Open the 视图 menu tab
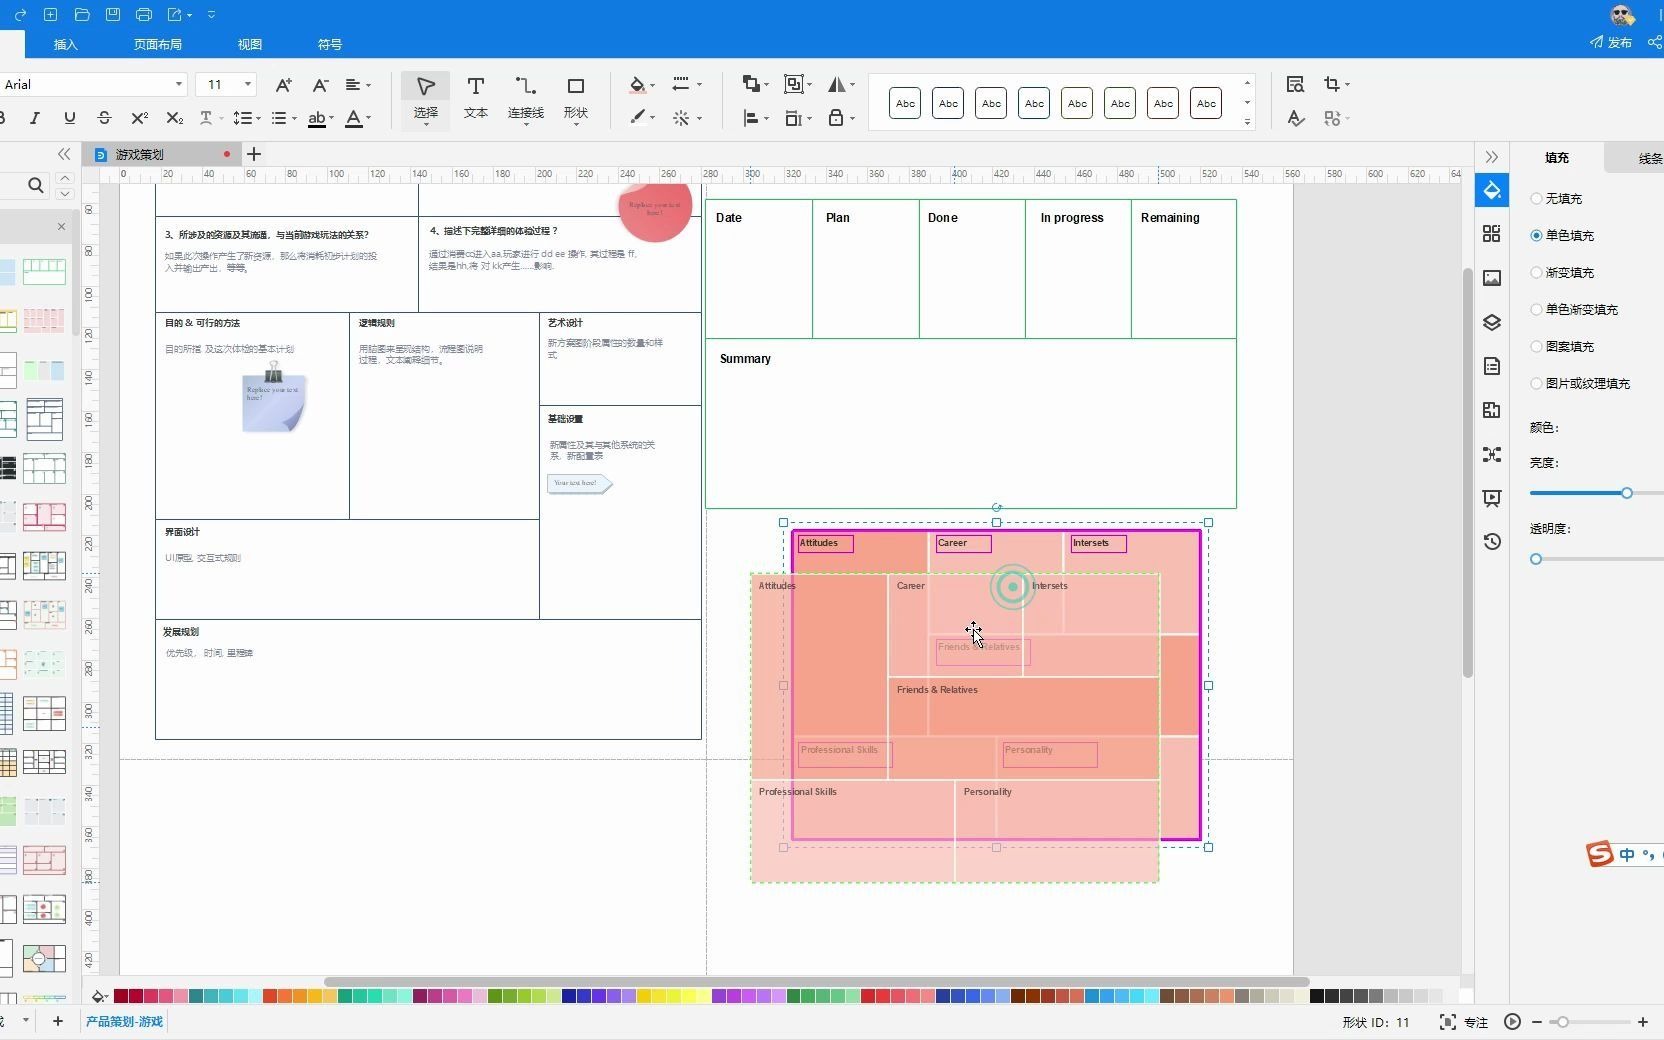 click(x=249, y=44)
